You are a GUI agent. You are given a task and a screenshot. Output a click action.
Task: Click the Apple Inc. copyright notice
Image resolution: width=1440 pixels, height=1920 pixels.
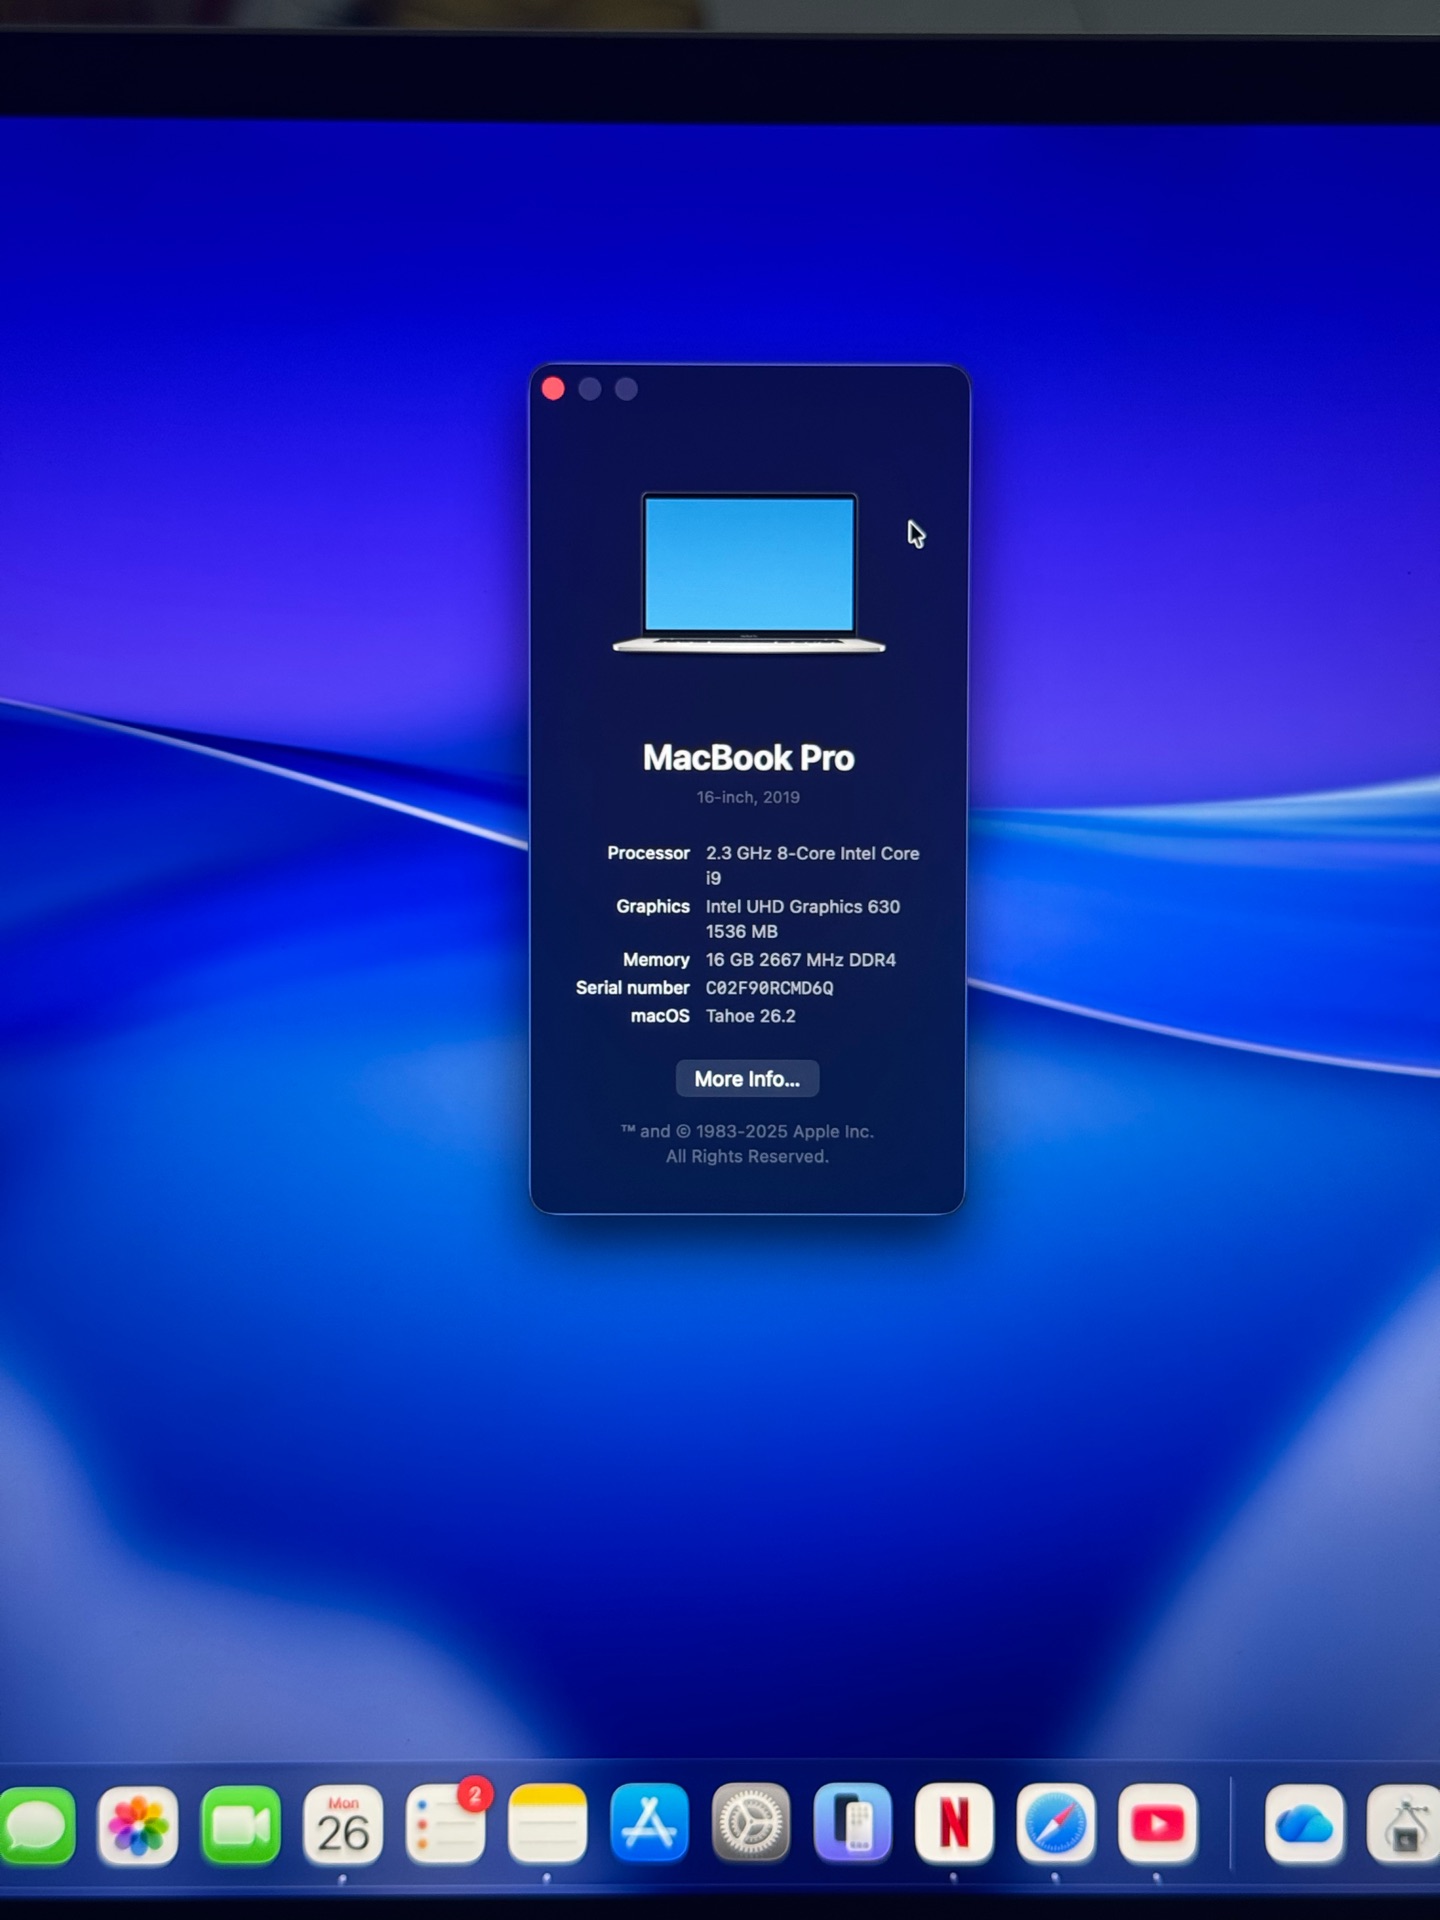point(747,1144)
